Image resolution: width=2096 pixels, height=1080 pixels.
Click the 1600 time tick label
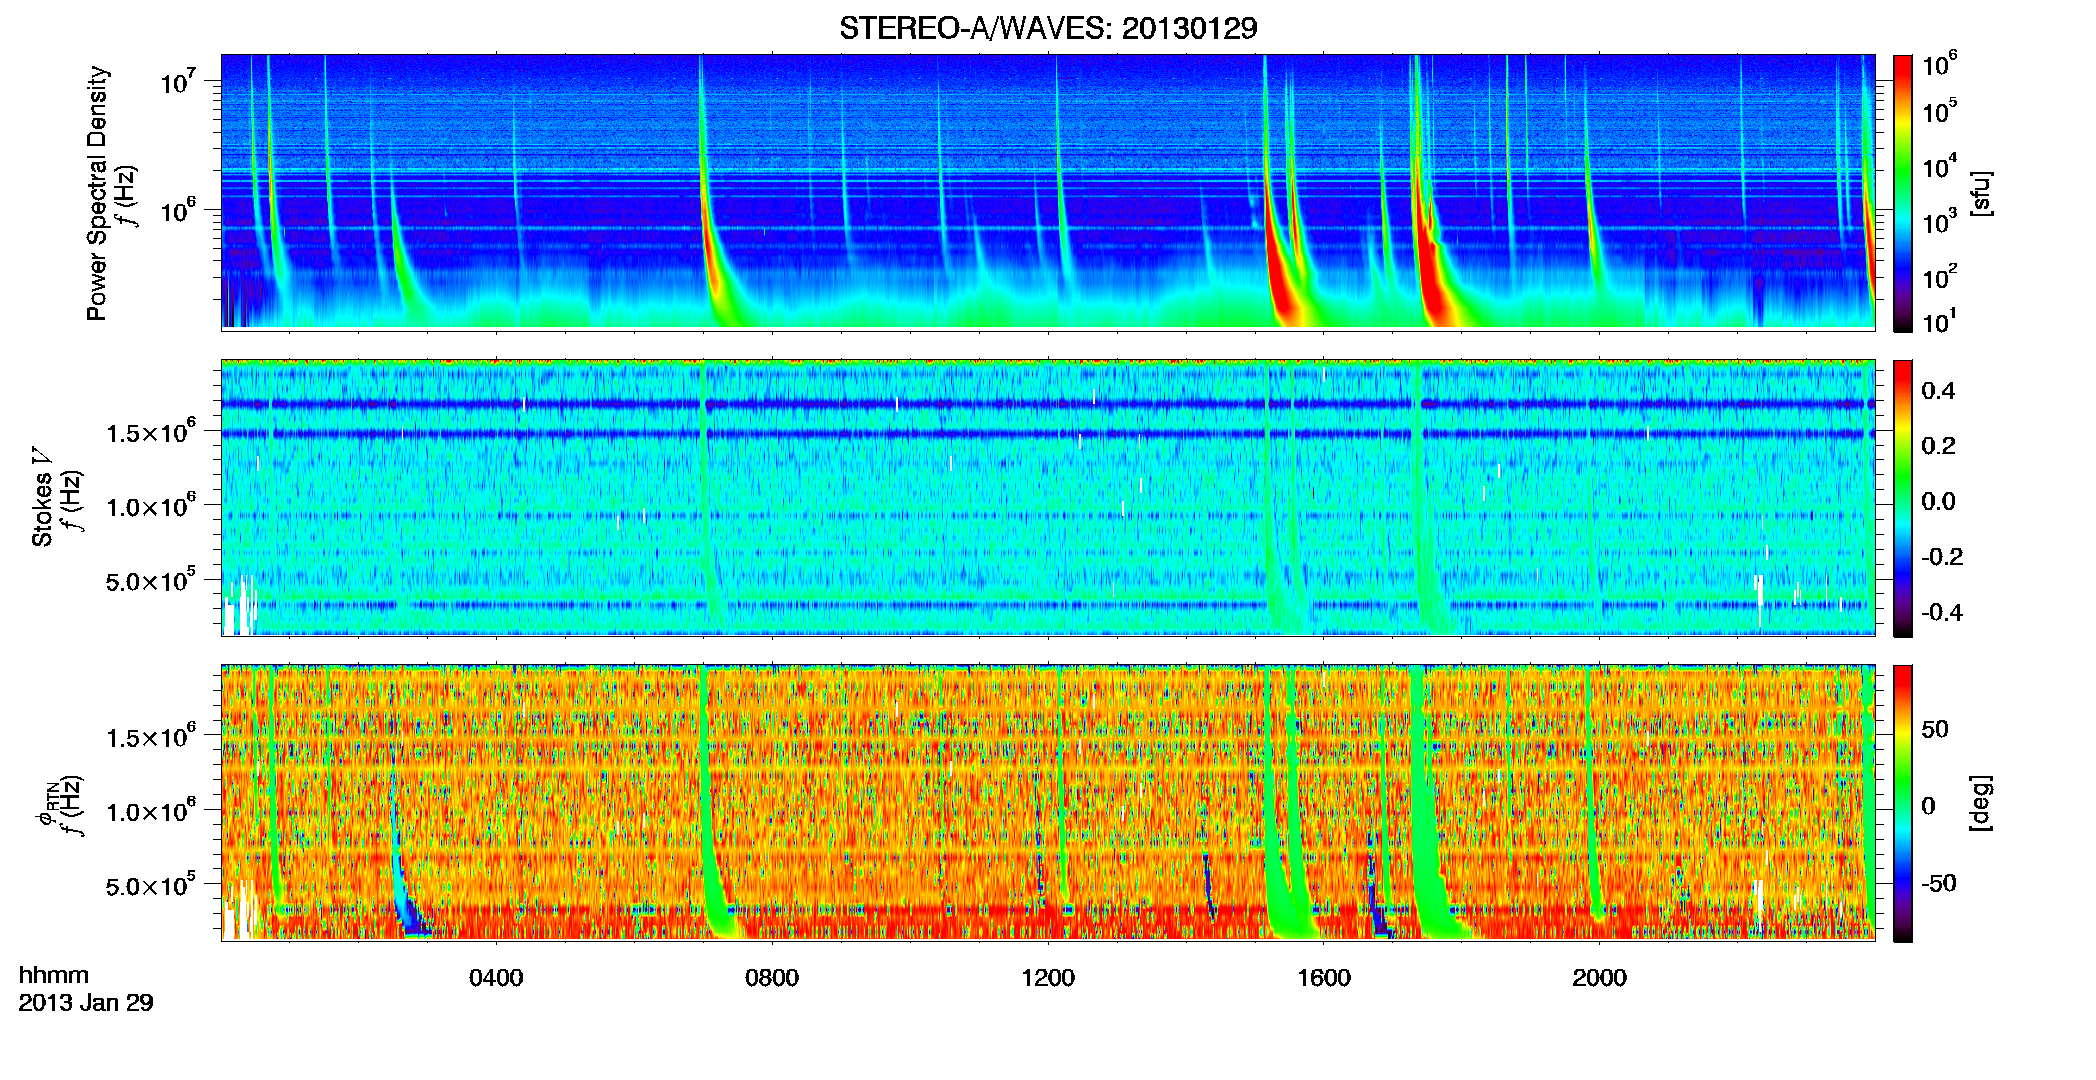1324,977
